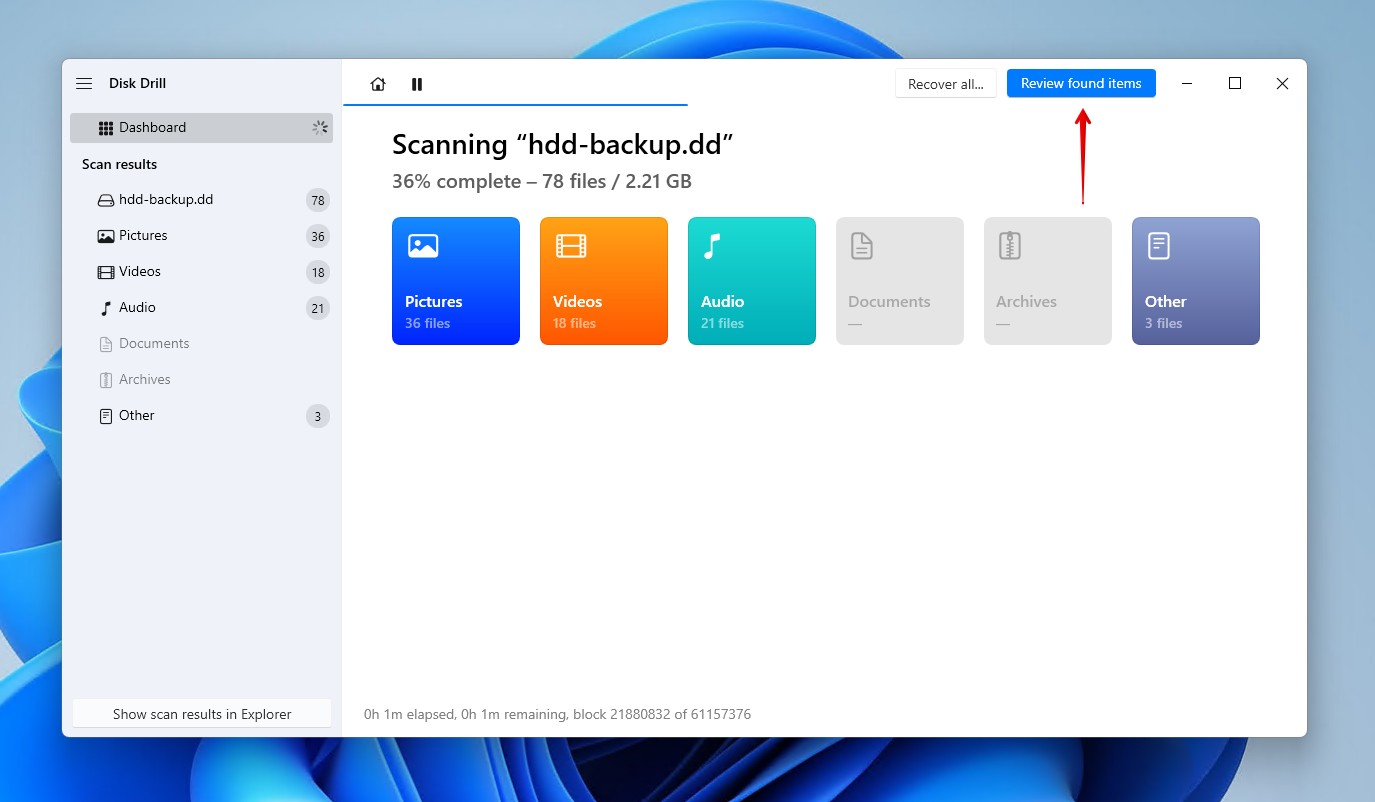
Task: Select Pictures in the sidebar
Action: tap(143, 236)
